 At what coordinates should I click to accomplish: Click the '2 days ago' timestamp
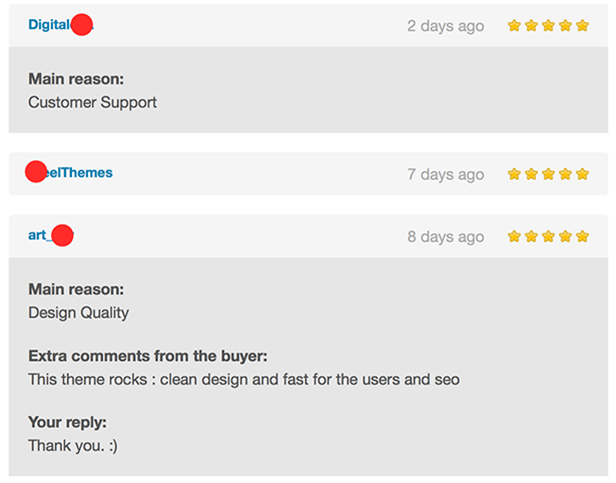click(x=445, y=26)
